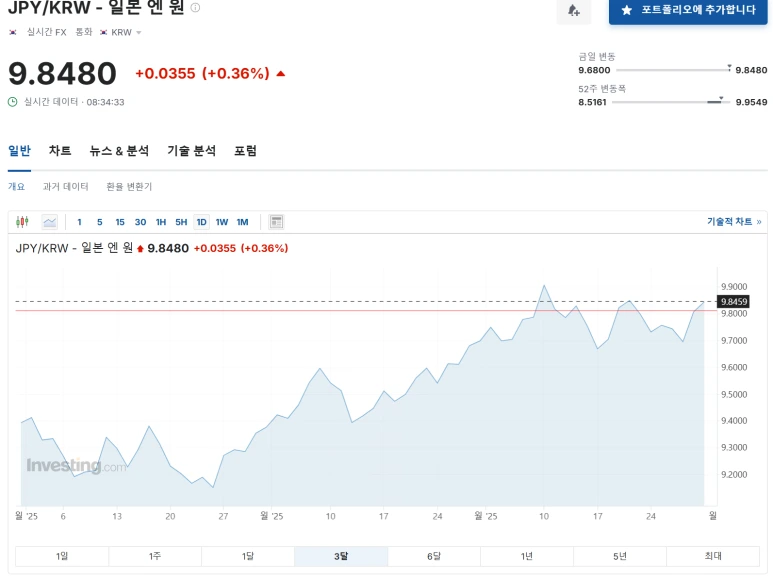Click the 52주 변동폭 range slider
This screenshot has width=773, height=580.
[671, 102]
